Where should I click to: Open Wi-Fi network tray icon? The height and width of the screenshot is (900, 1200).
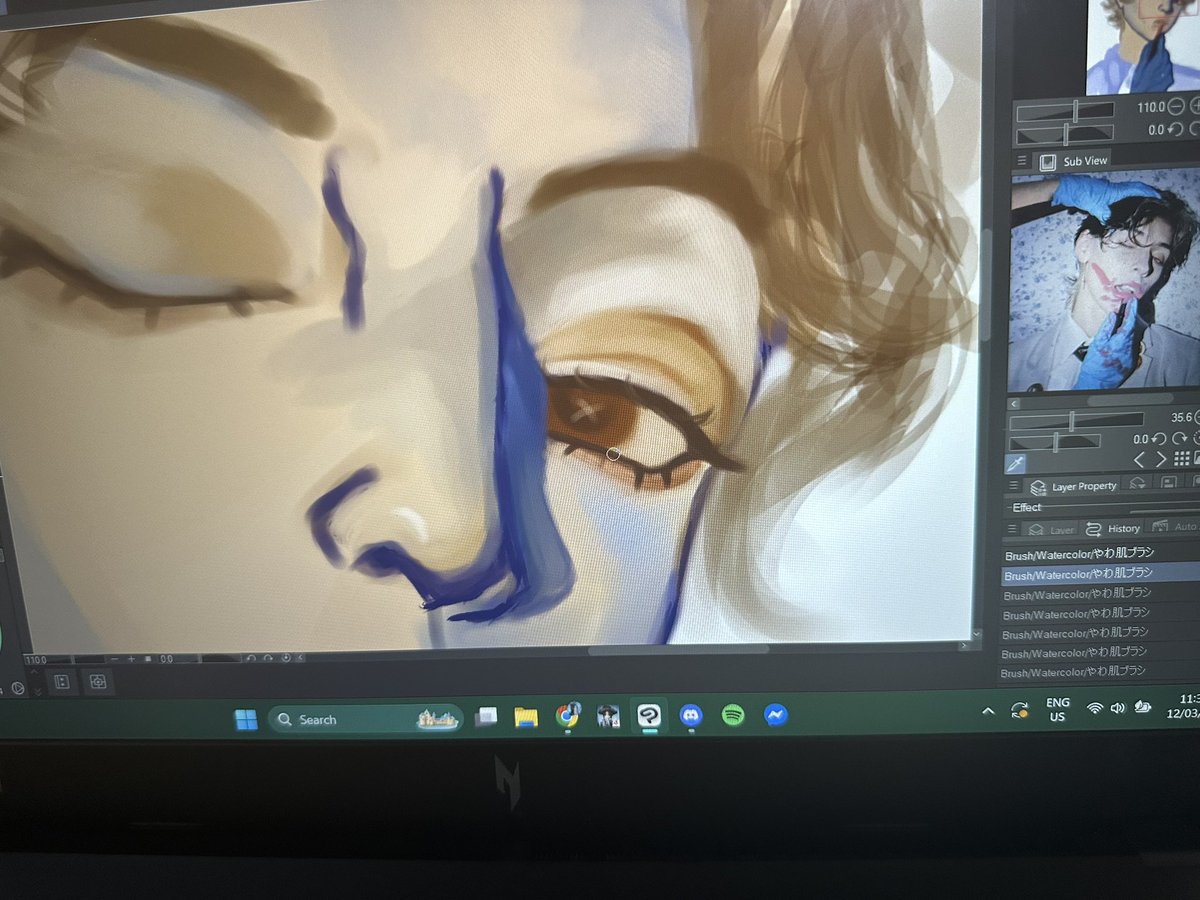coord(1095,708)
